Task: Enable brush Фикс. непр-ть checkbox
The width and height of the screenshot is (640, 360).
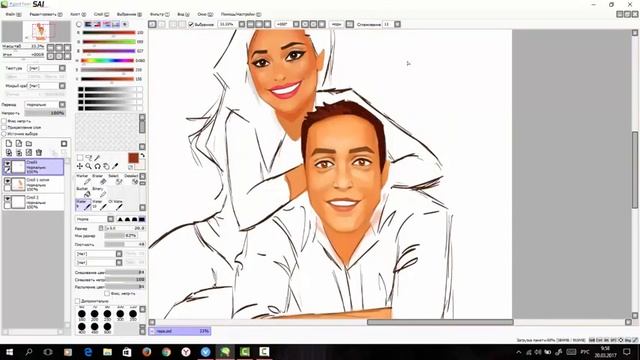Action: click(107, 293)
